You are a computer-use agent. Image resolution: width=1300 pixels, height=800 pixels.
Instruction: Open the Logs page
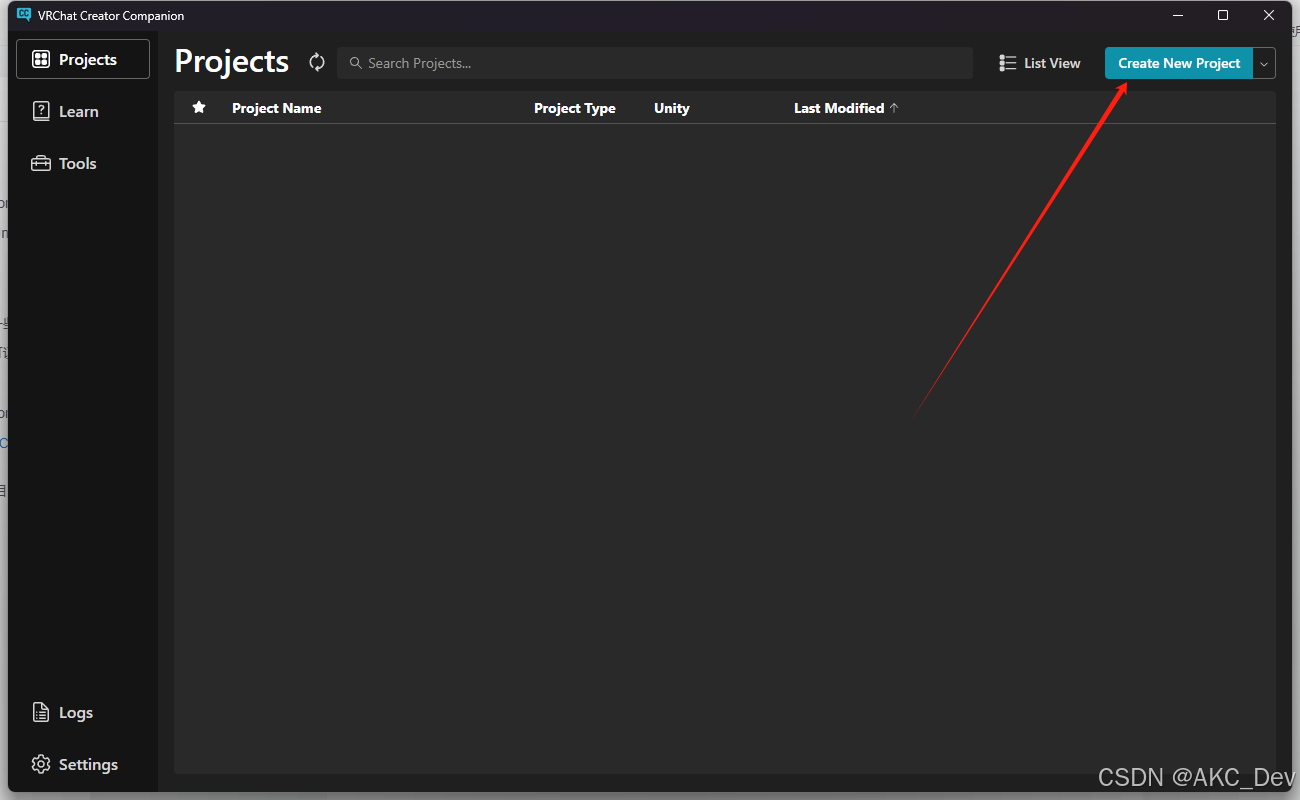coord(83,712)
